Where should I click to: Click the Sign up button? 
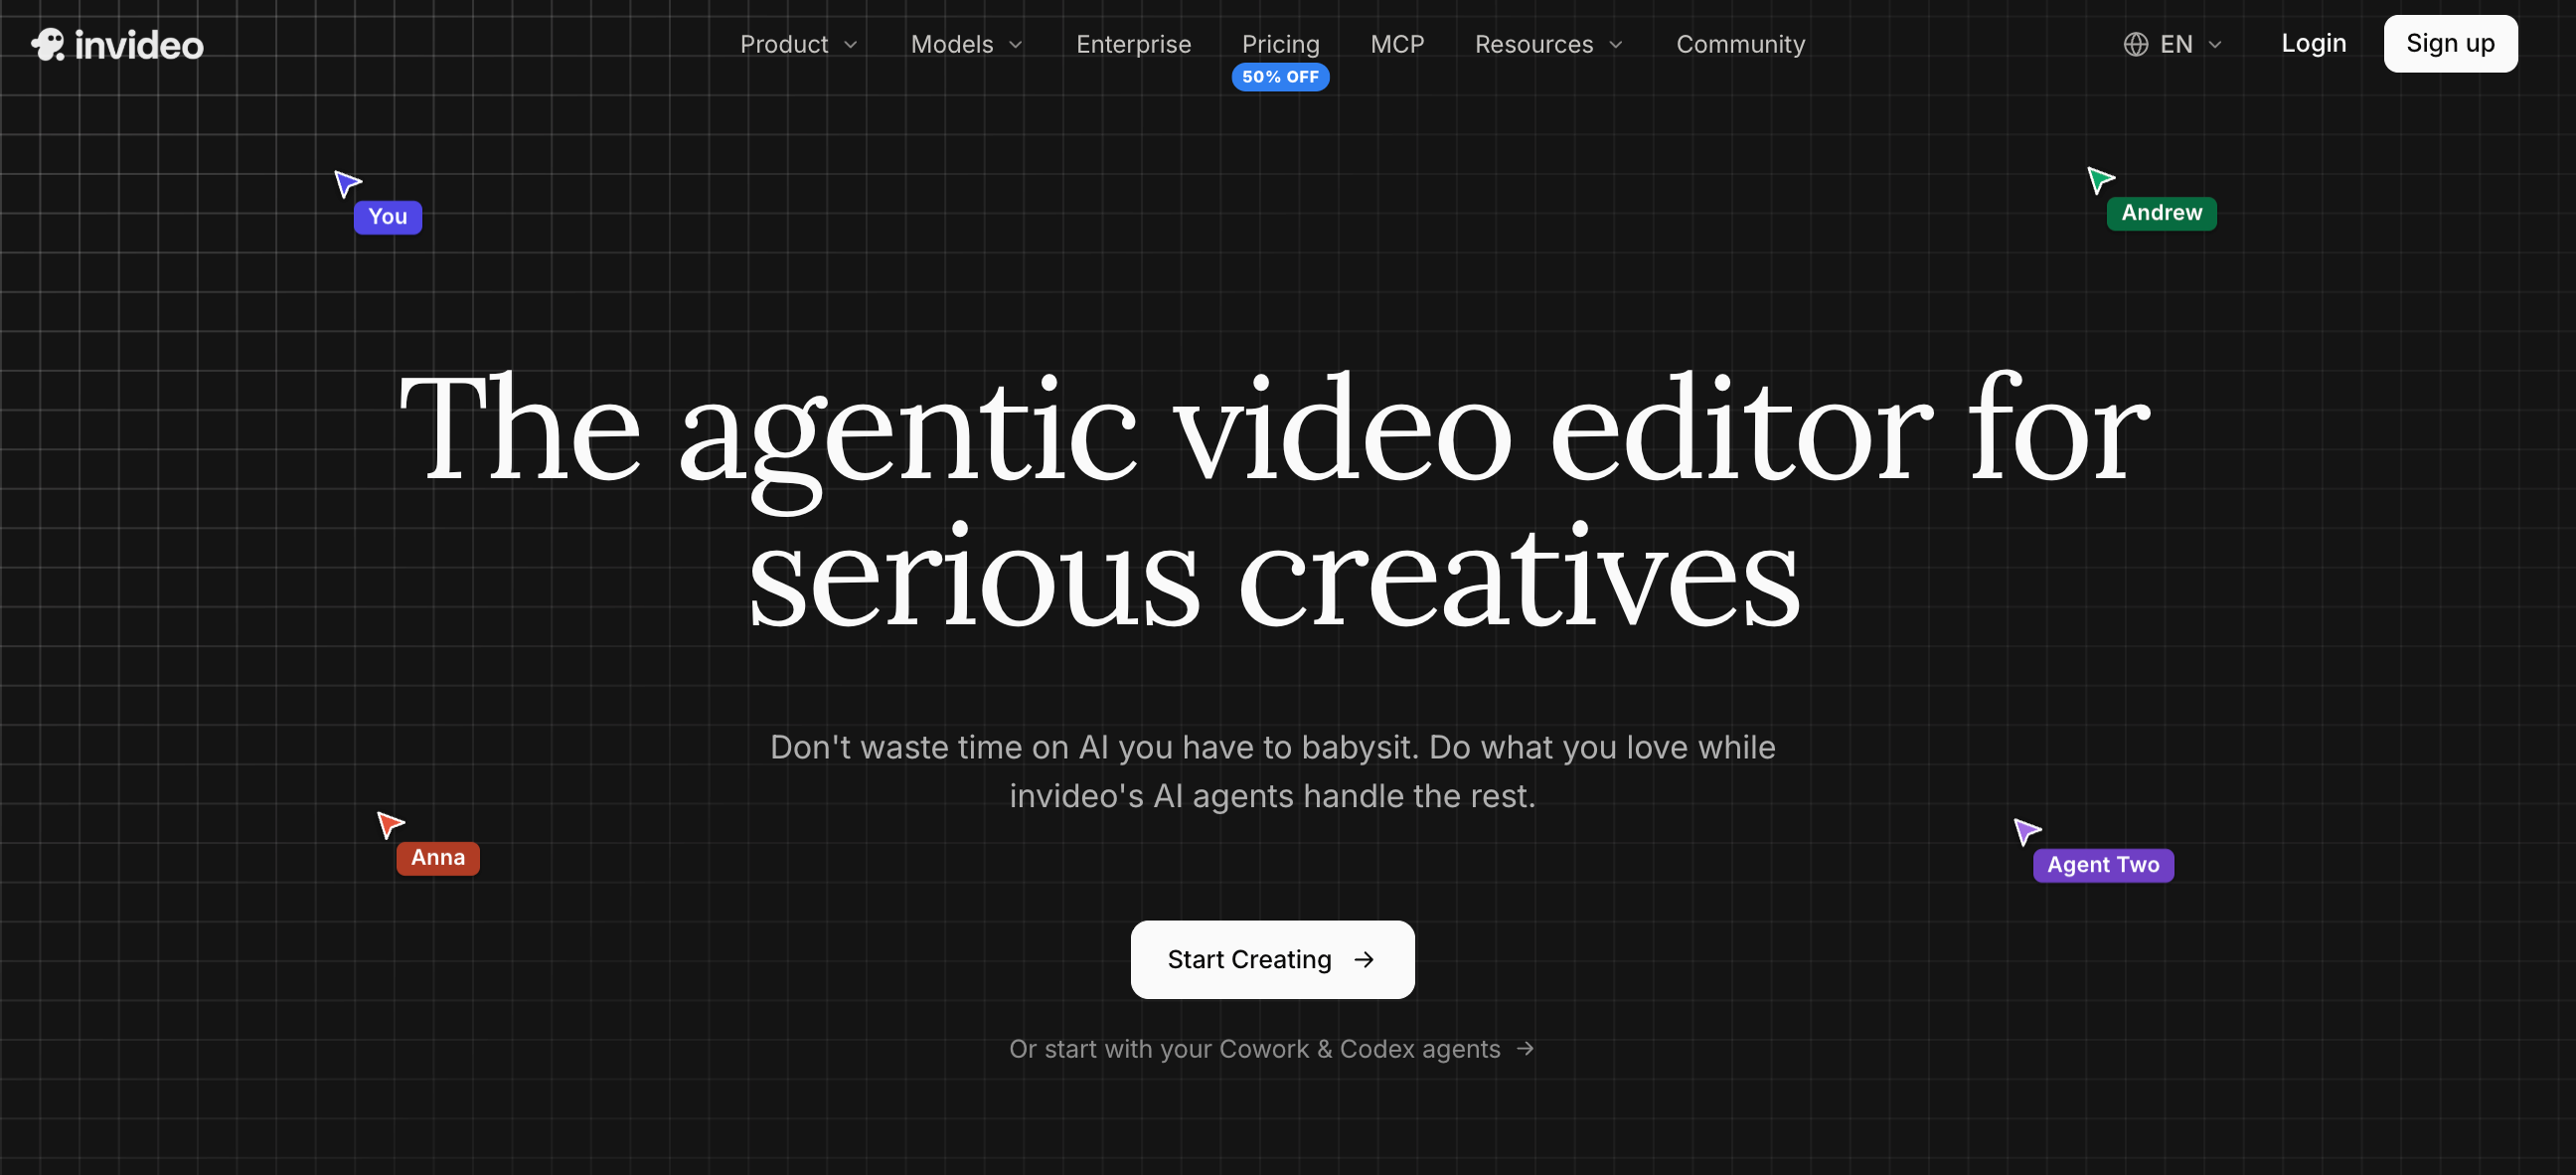pos(2450,44)
